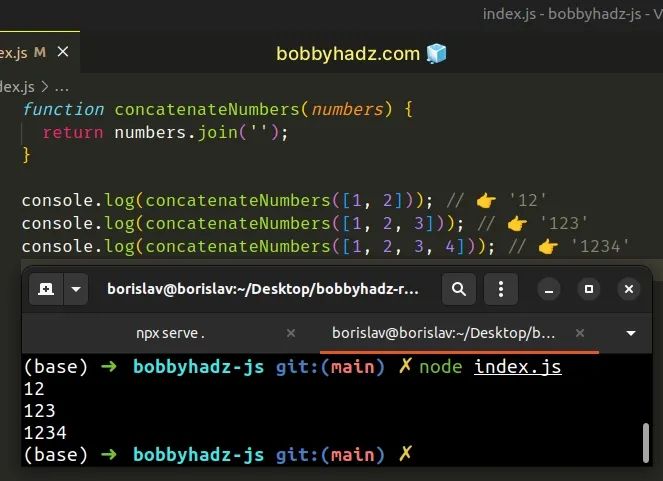Expand the new-tab dropdown arrow in terminal
Screen dimensions: 663x481
76,289
